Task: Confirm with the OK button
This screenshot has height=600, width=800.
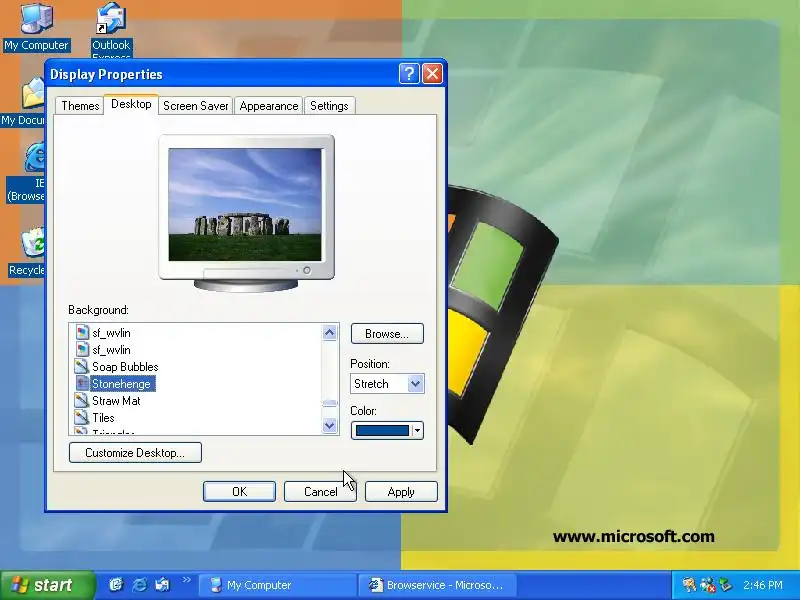Action: point(239,491)
